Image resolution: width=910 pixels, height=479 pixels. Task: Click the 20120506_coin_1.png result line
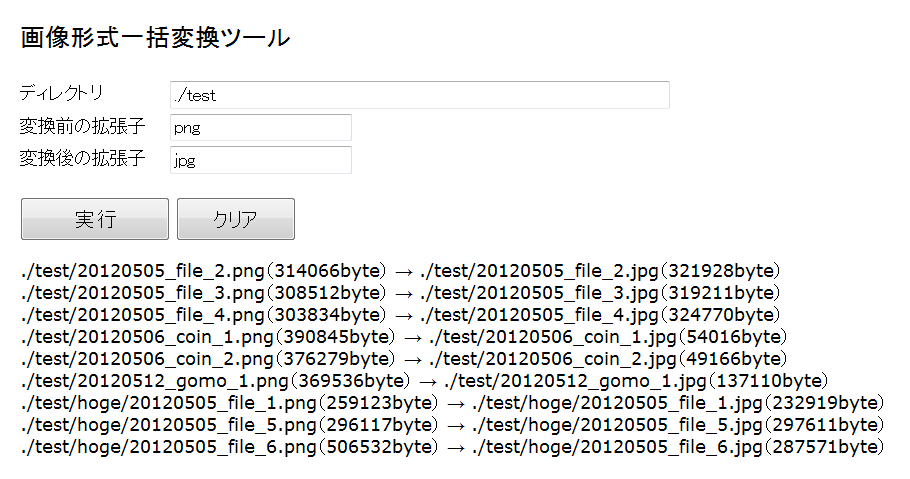(x=404, y=337)
